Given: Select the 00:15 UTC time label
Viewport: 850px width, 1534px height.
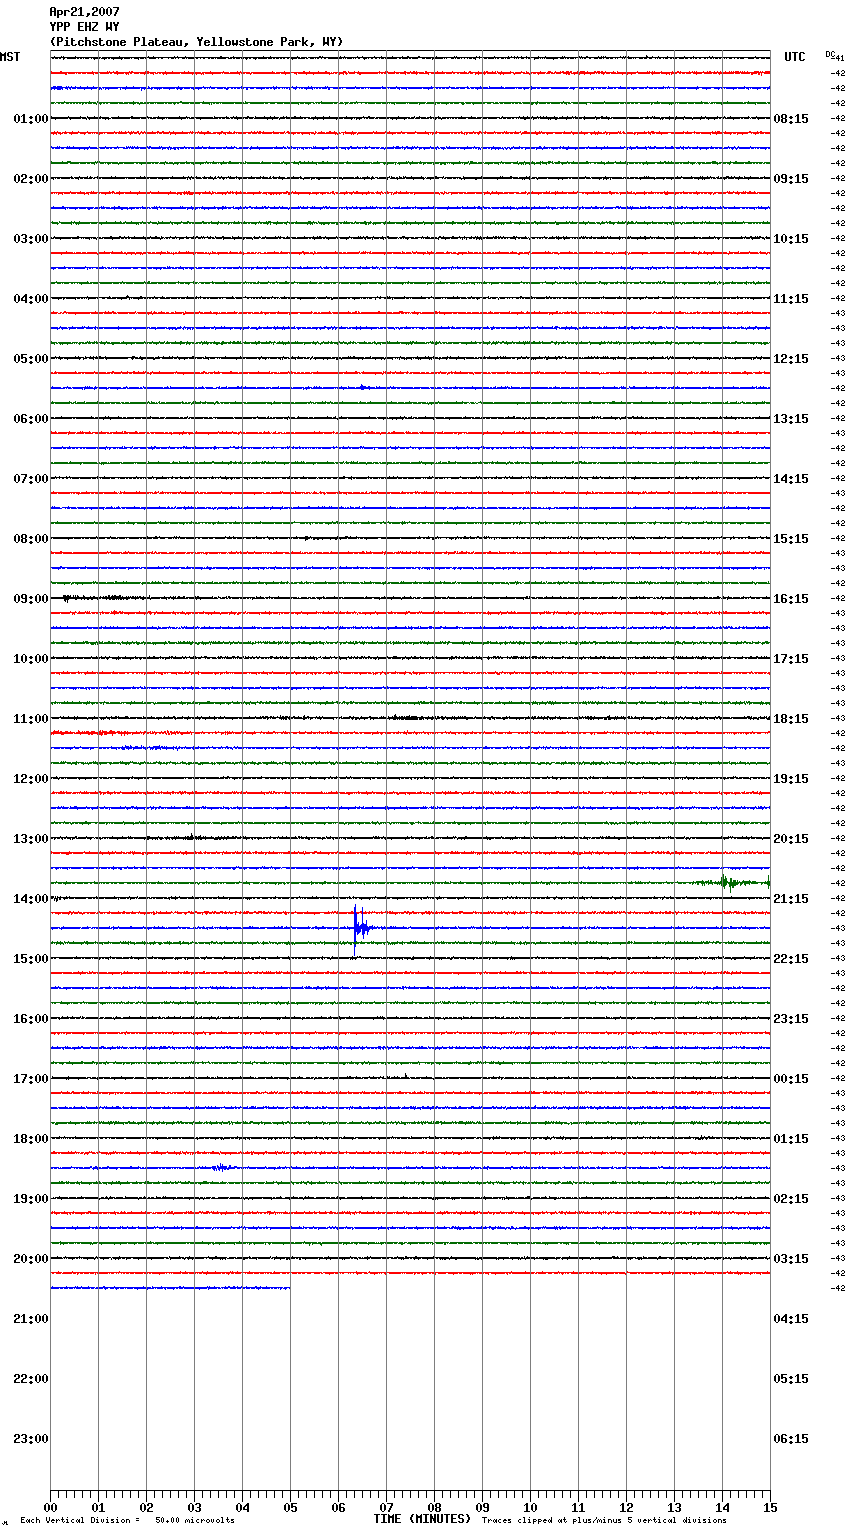Looking at the screenshot, I should coord(791,1079).
